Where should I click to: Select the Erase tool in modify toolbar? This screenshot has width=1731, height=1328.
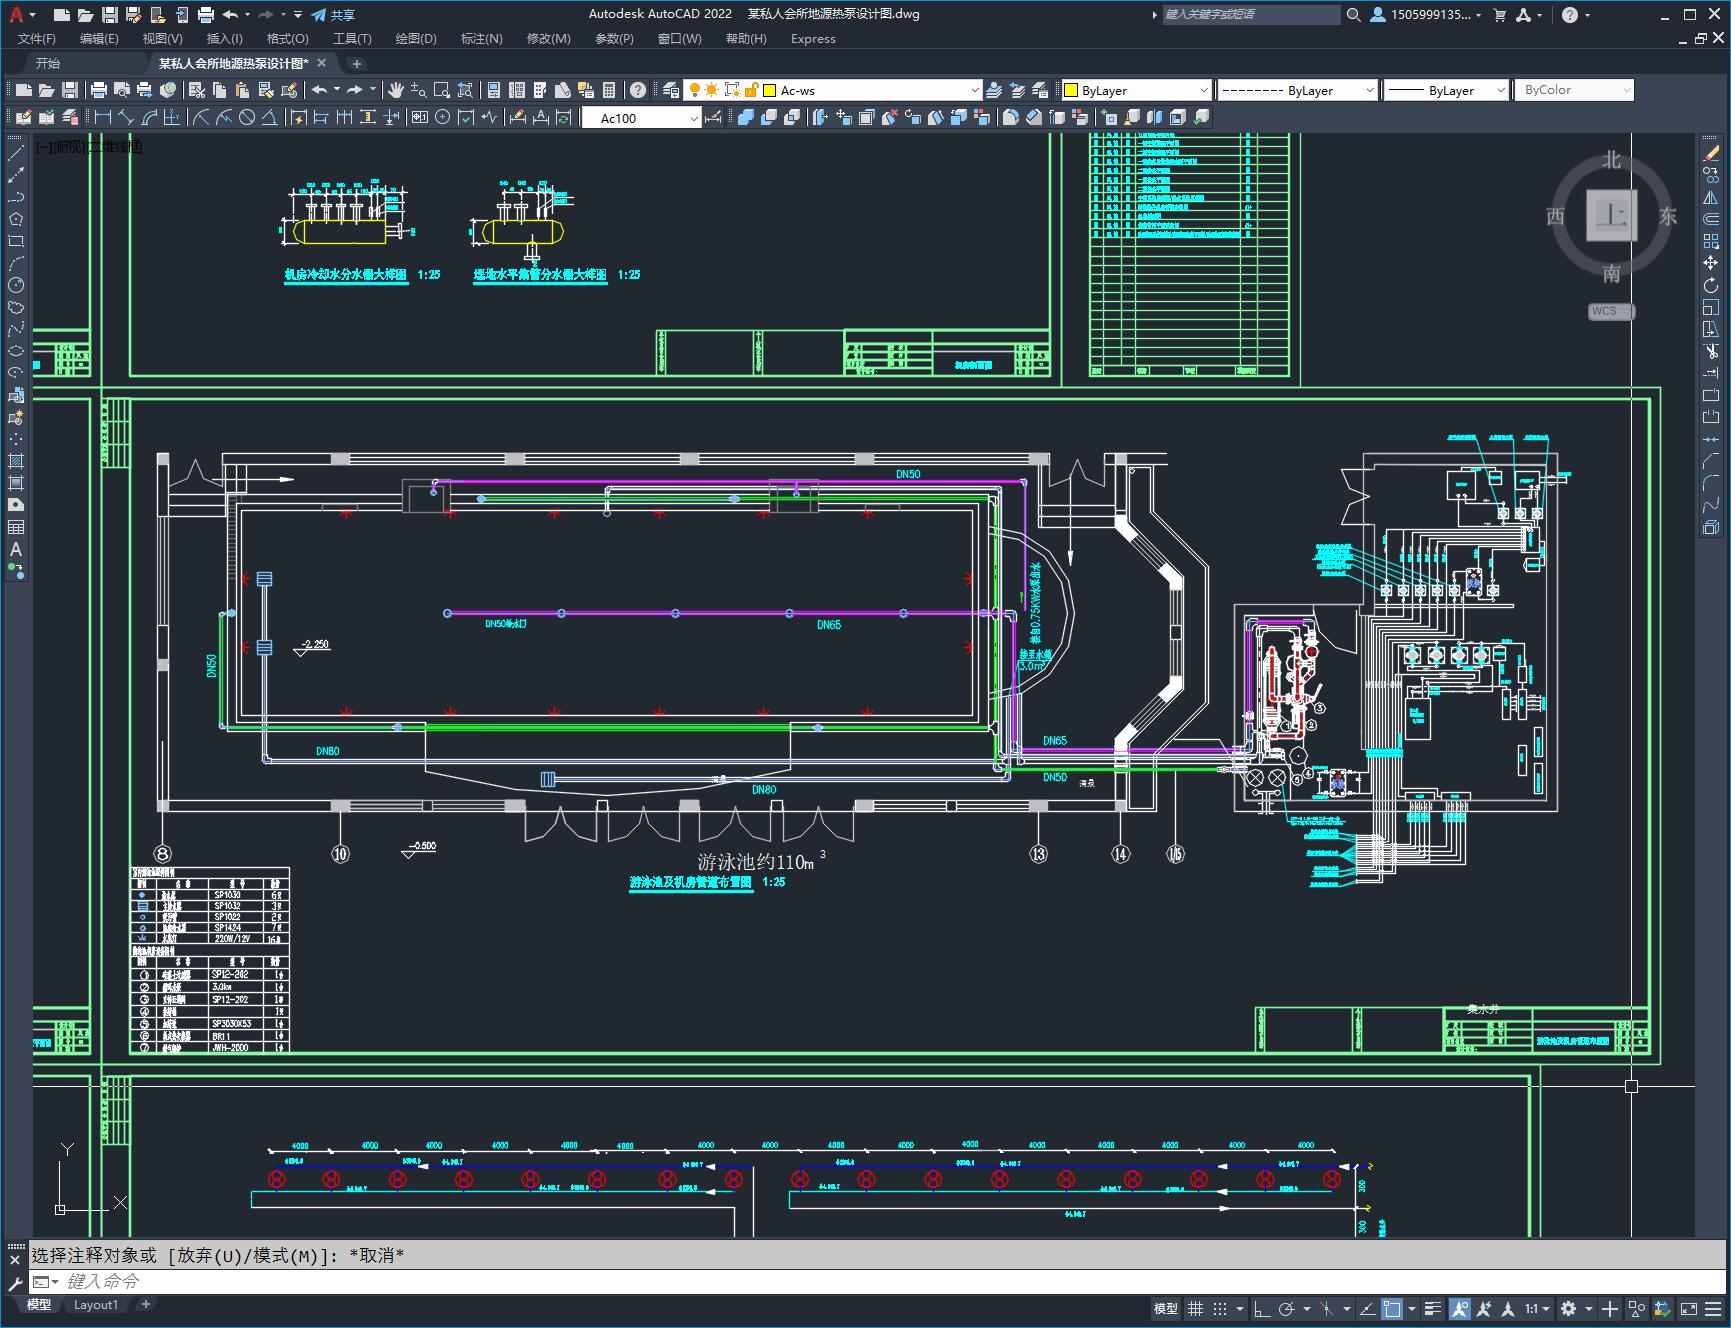[x=1711, y=153]
